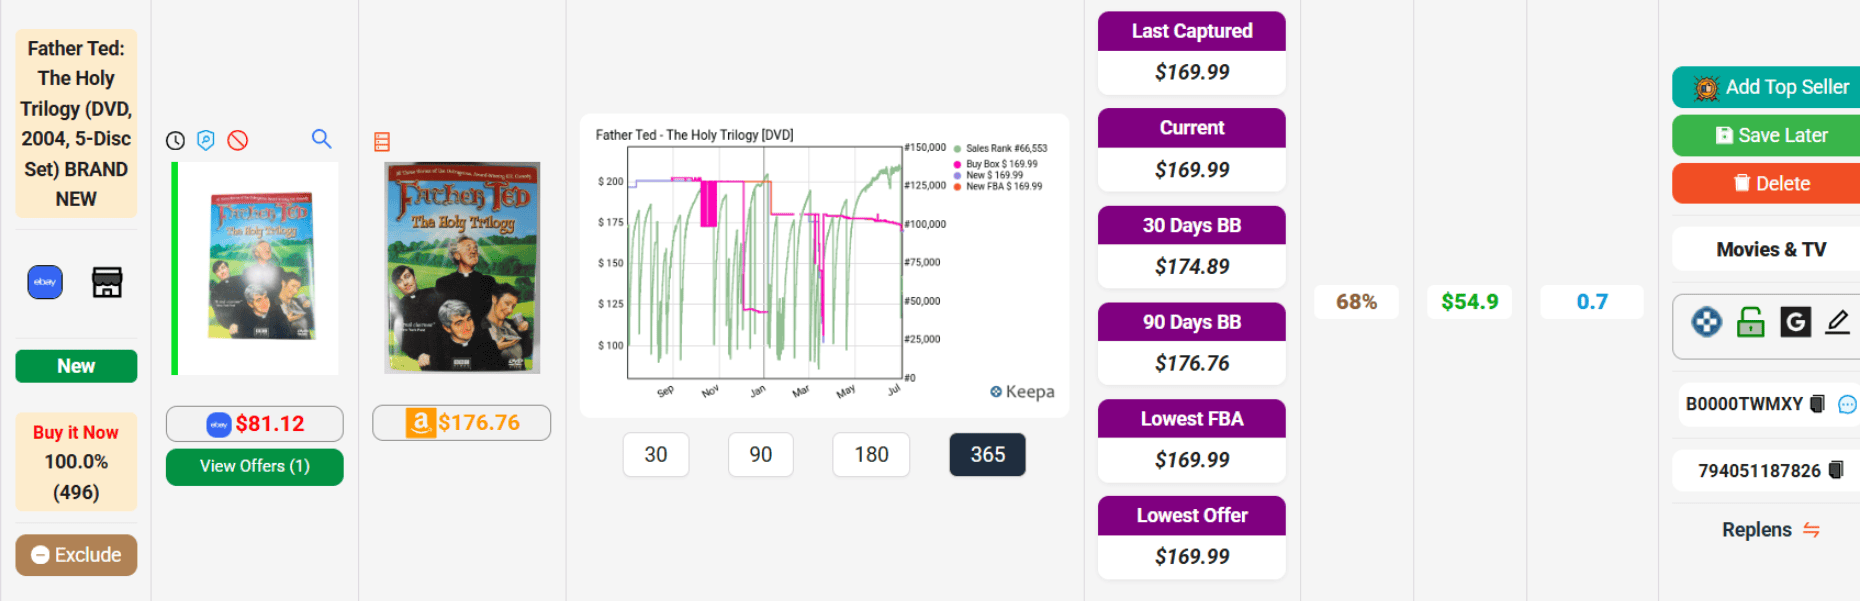Click the floppy disk Save Later icon

point(1724,135)
